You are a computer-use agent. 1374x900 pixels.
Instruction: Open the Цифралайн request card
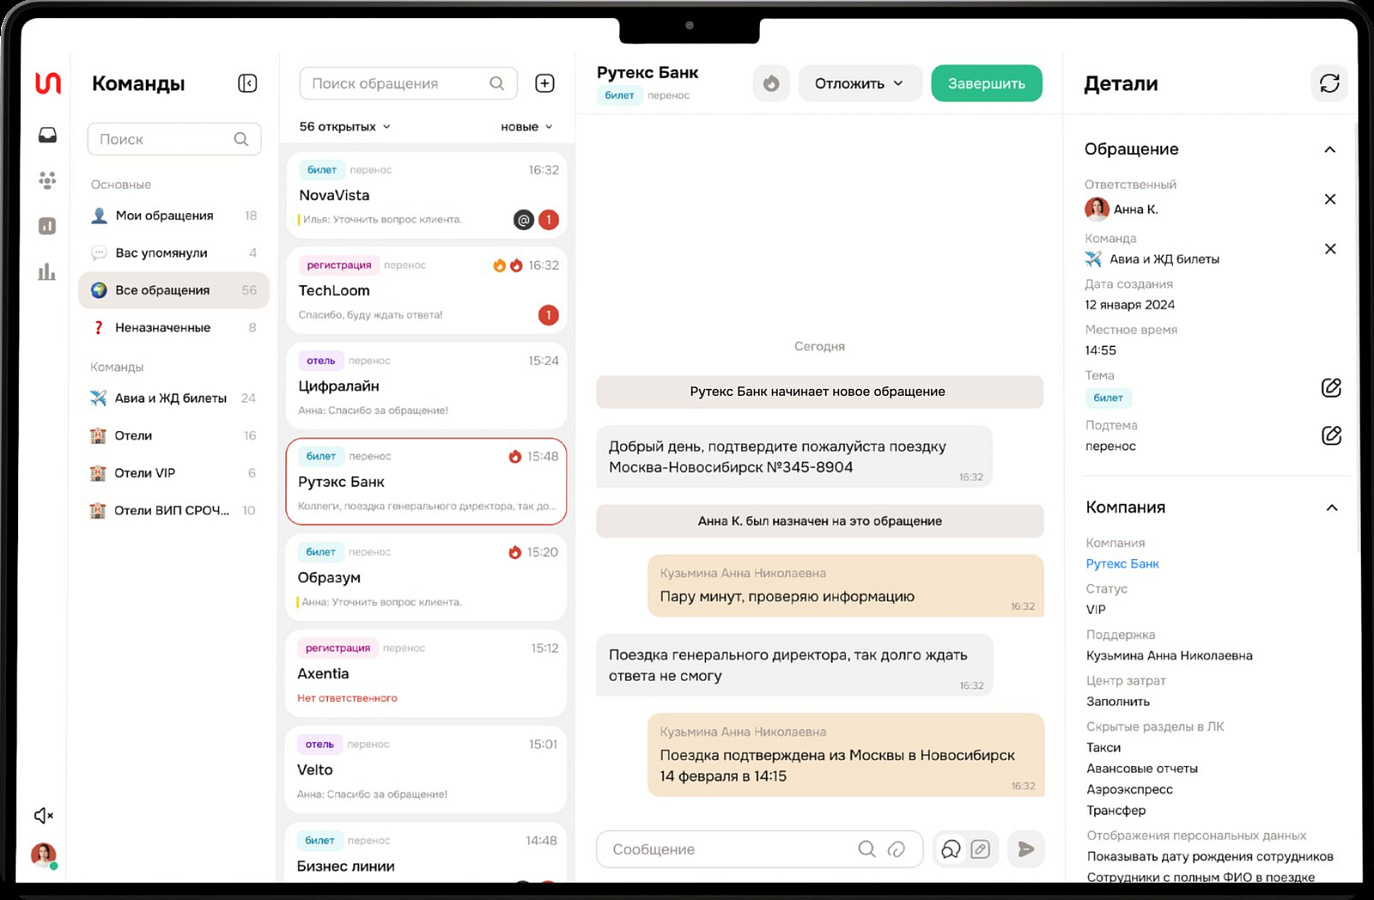tap(426, 385)
